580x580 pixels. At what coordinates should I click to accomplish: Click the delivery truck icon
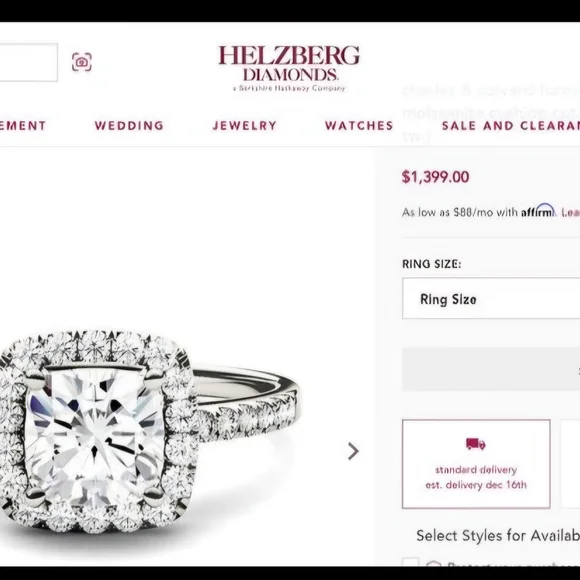click(x=475, y=444)
